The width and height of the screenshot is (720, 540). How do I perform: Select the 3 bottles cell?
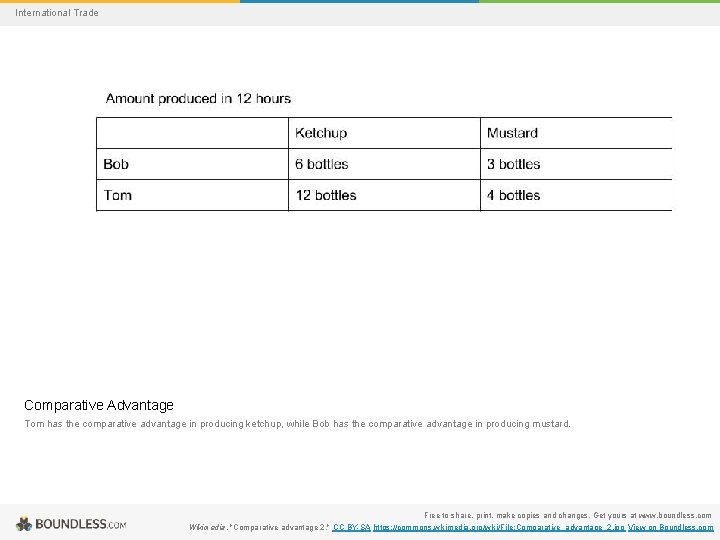pos(576,164)
